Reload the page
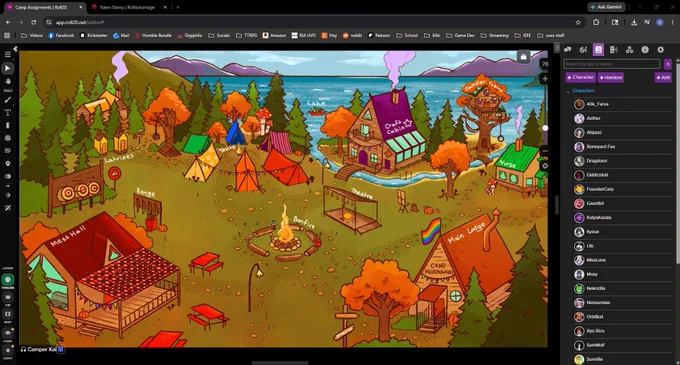This screenshot has width=680, height=365. pyautogui.click(x=34, y=23)
